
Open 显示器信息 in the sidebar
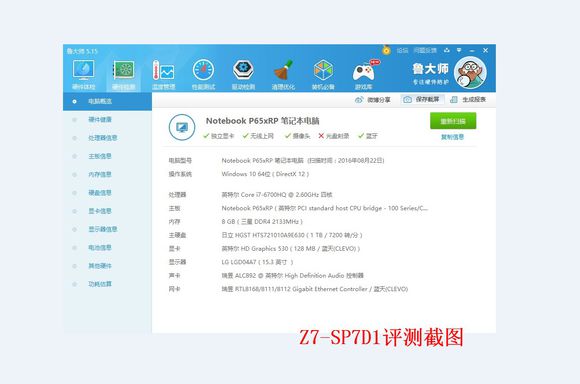(x=102, y=229)
